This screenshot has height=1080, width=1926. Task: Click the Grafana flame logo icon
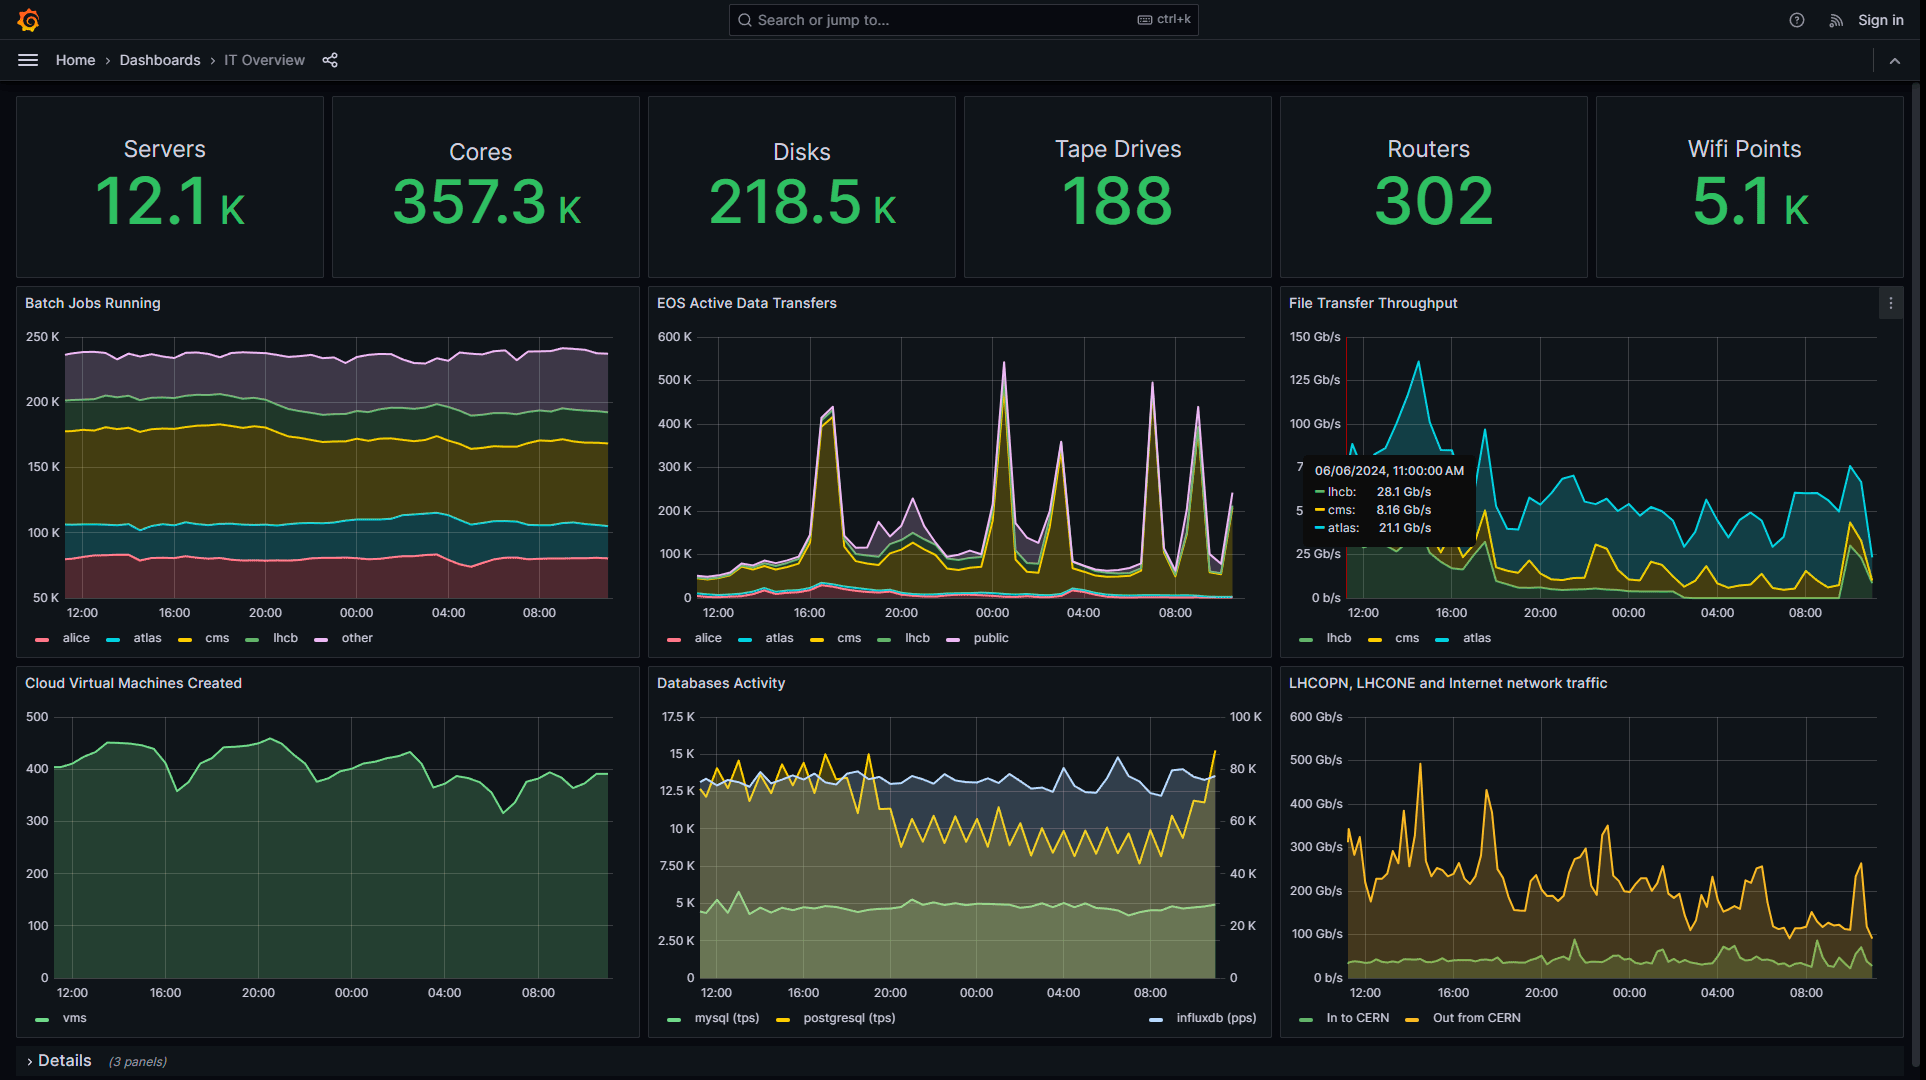pyautogui.click(x=28, y=19)
